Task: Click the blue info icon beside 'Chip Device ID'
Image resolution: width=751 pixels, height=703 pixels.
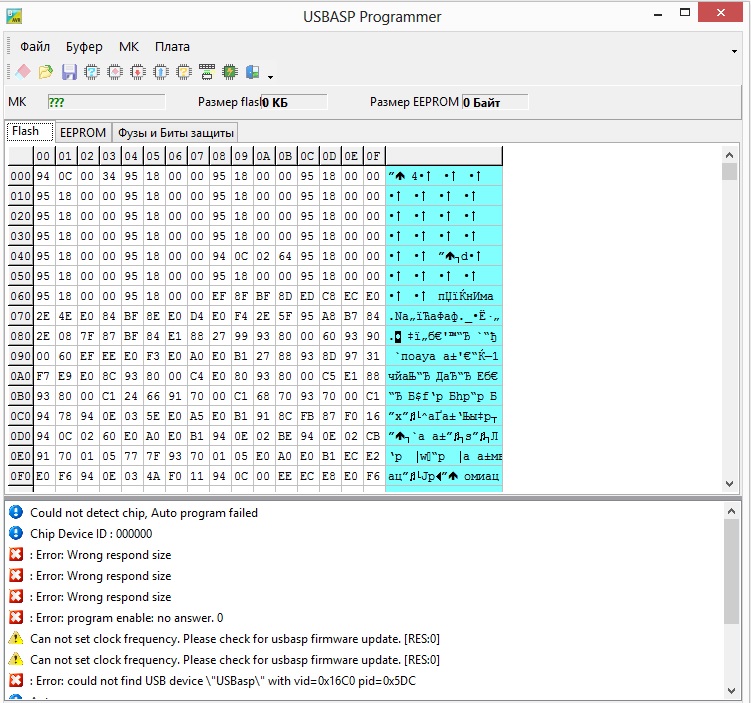Action: (16, 533)
